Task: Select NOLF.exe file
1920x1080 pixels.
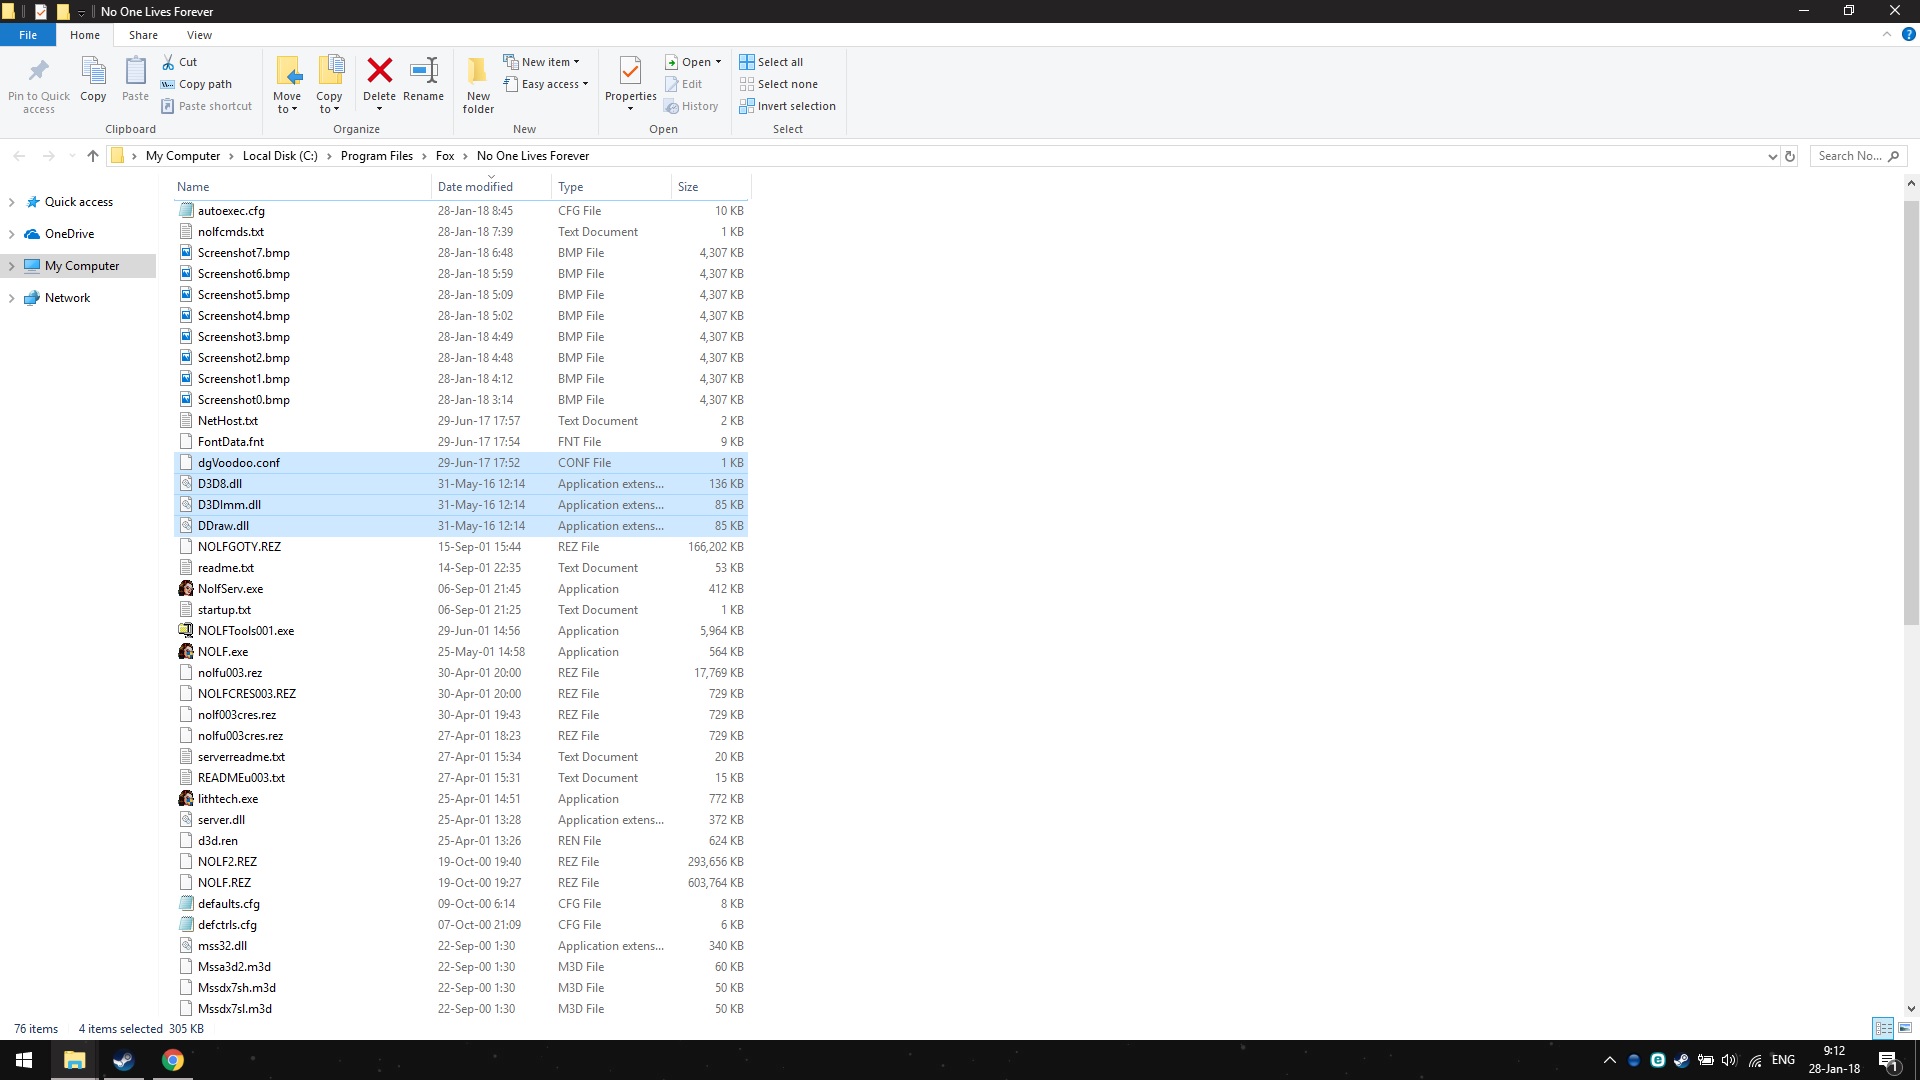Action: [x=461, y=652]
